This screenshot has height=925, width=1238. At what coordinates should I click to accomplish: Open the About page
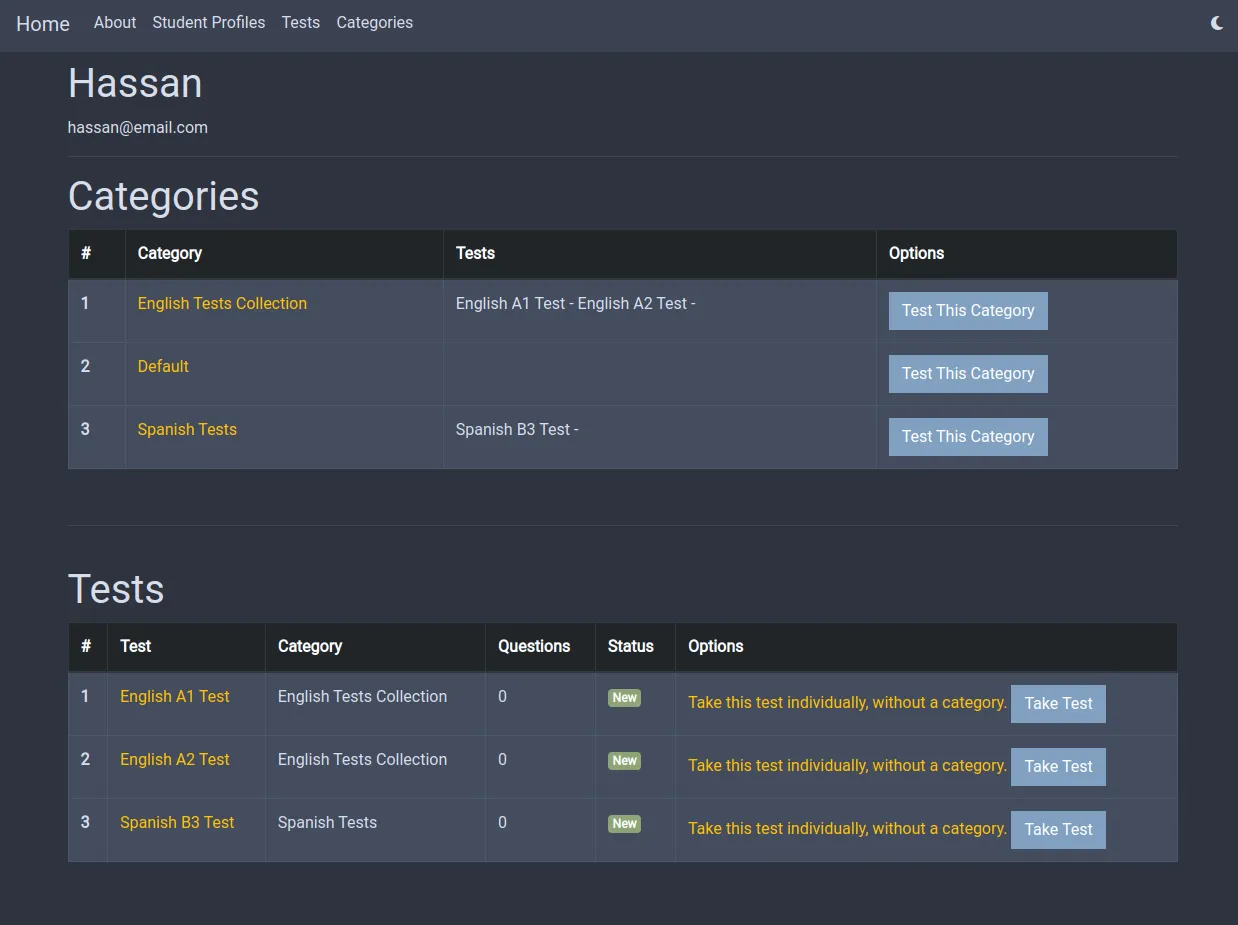click(115, 22)
